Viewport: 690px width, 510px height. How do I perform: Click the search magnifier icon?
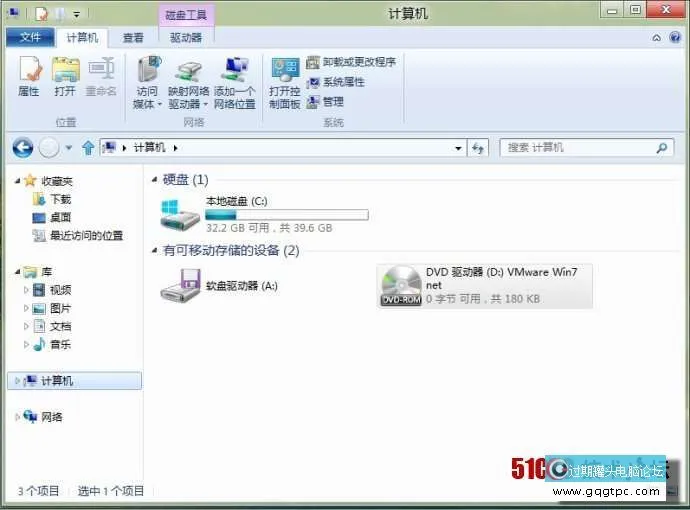pyautogui.click(x=661, y=147)
